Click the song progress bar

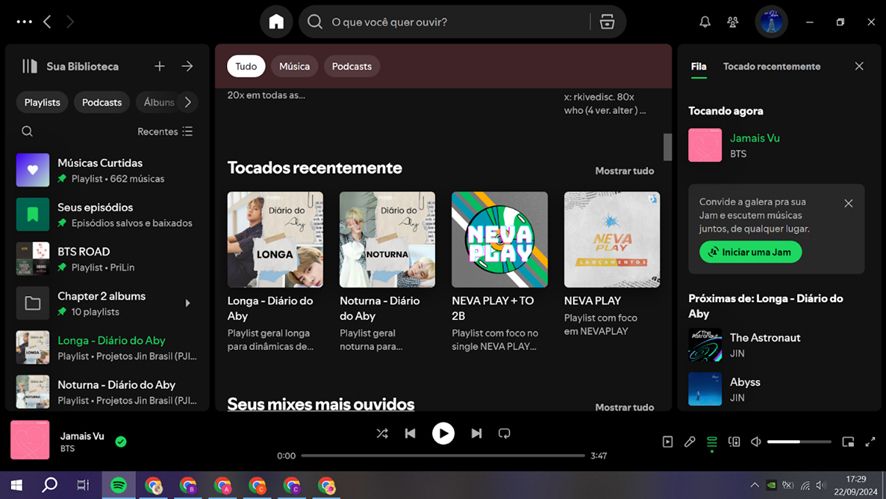coord(443,455)
